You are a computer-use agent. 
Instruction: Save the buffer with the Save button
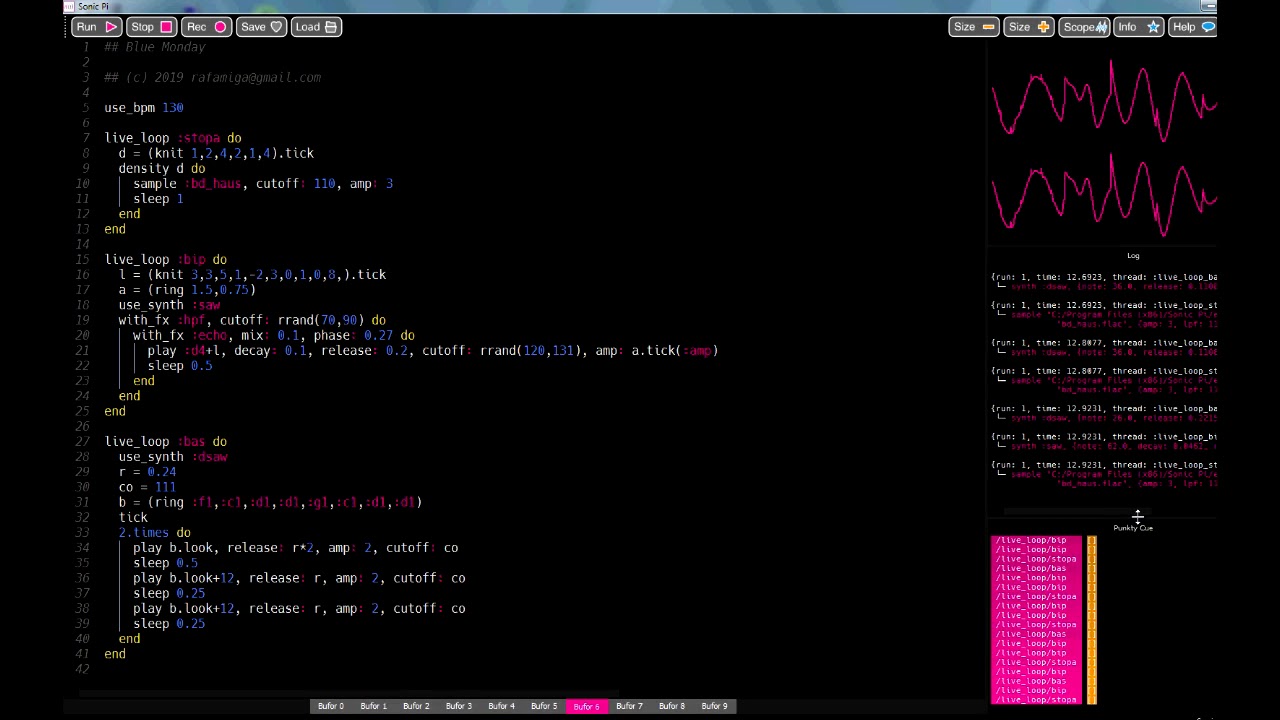262,27
